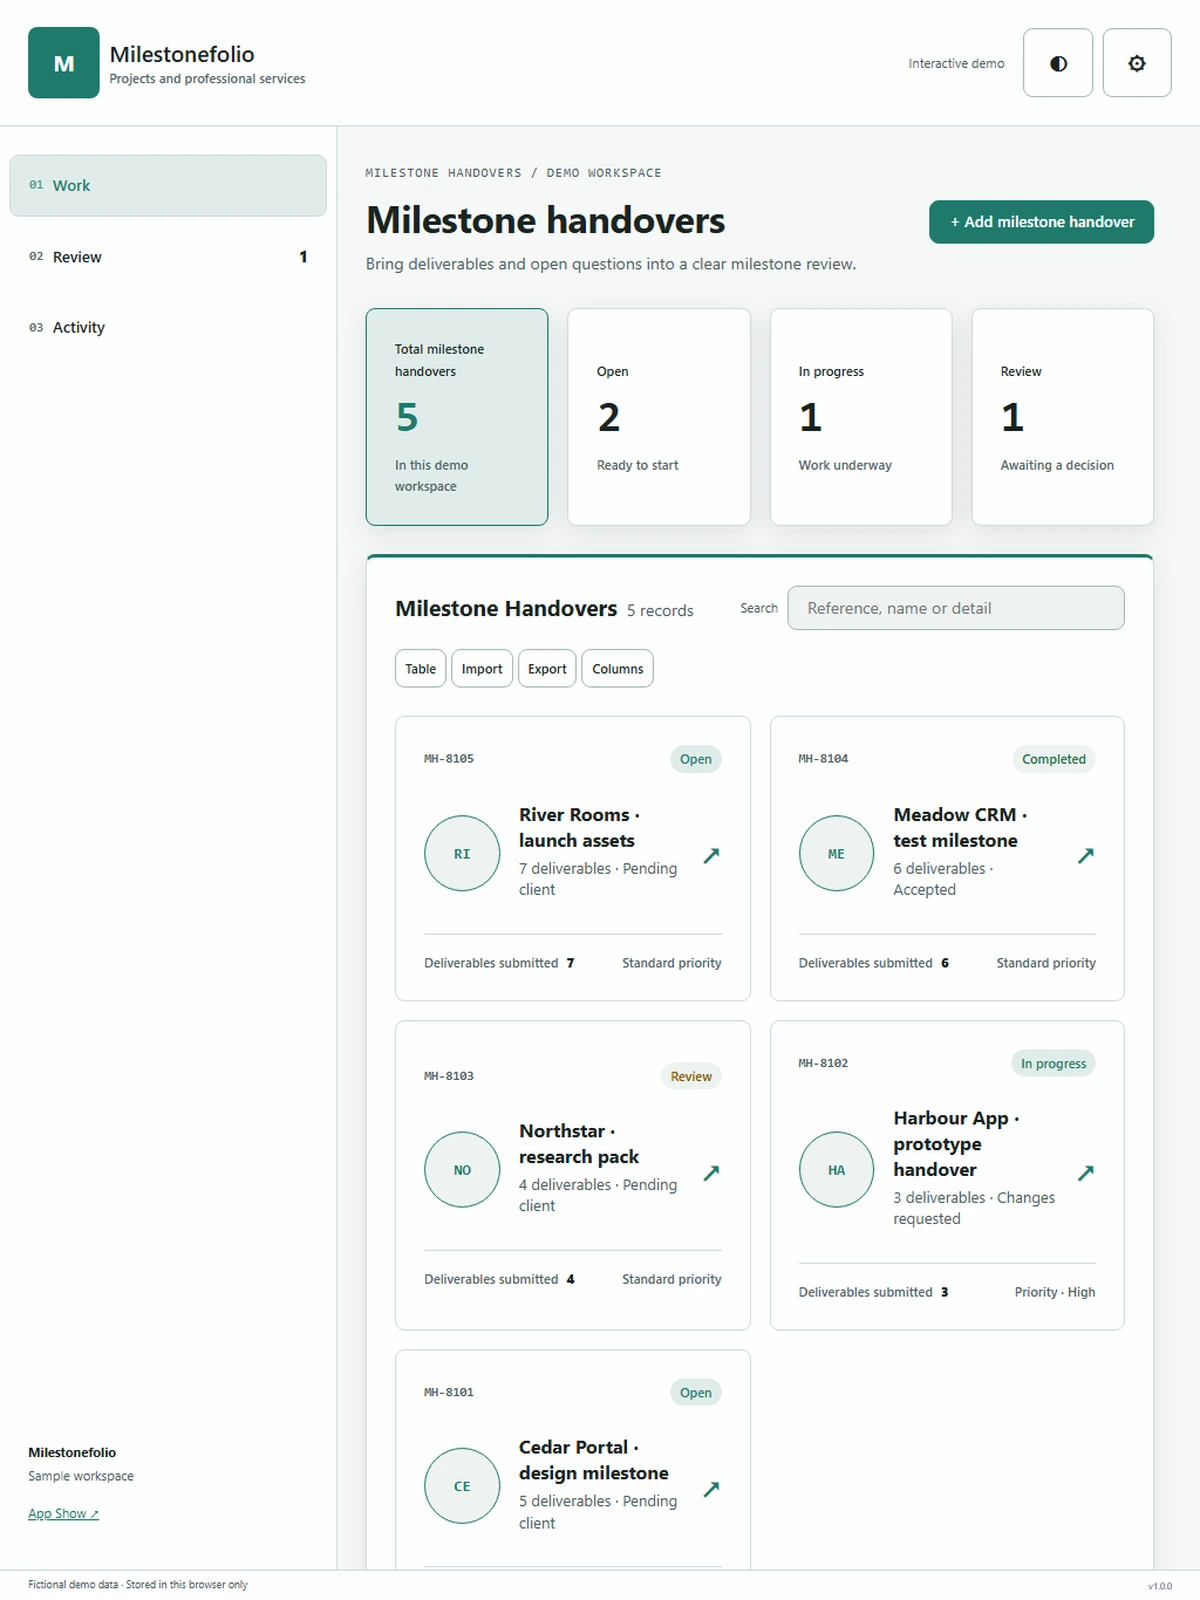Click the RI avatar circle
The image size is (1200, 1600).
(x=462, y=854)
